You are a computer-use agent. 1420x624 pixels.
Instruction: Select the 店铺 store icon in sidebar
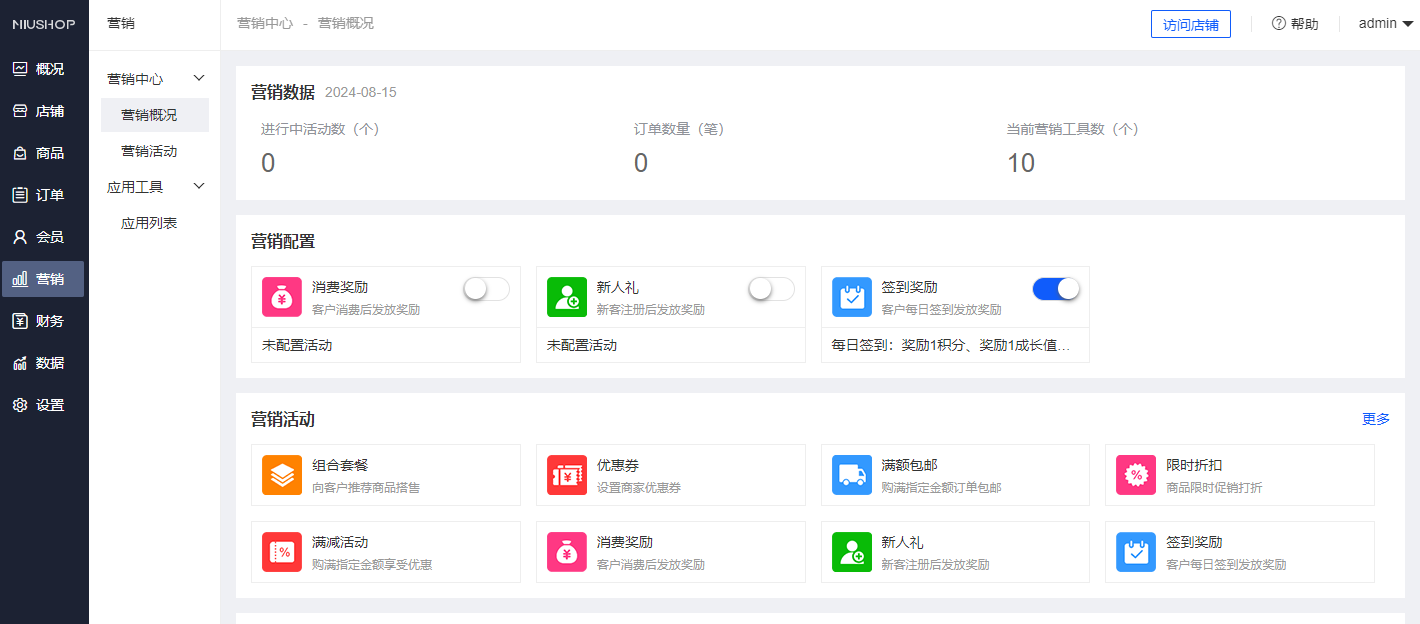(43, 110)
